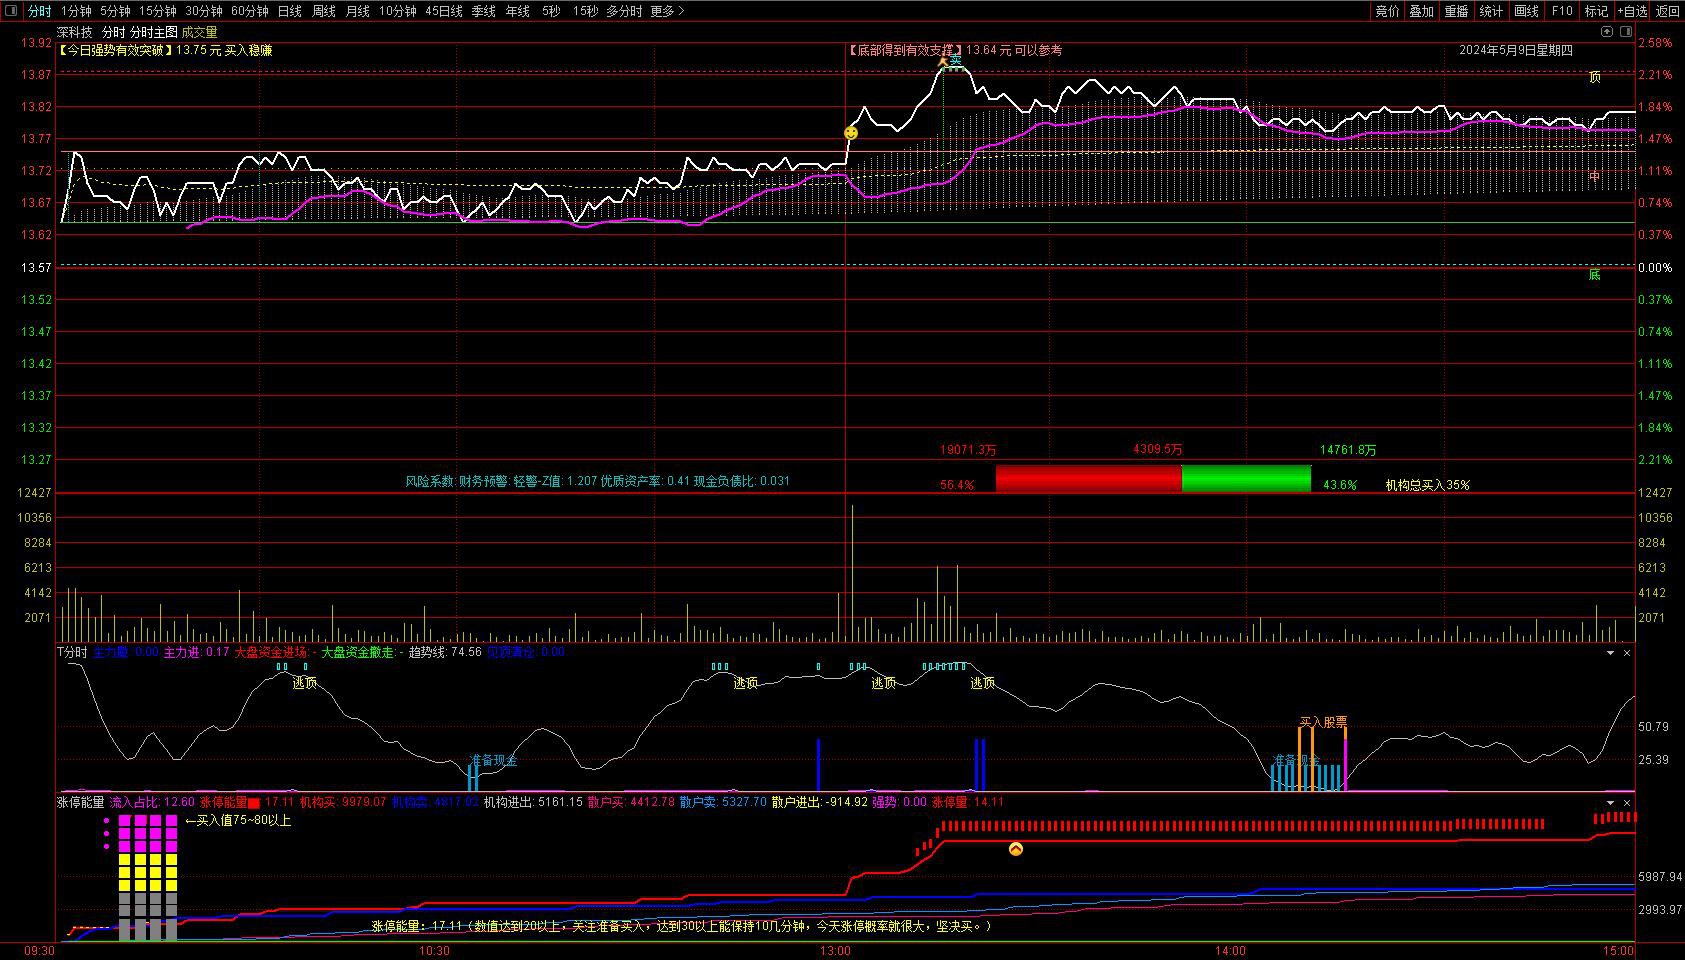Select the 分时 period tab
Image resolution: width=1685 pixels, height=960 pixels.
tap(39, 11)
